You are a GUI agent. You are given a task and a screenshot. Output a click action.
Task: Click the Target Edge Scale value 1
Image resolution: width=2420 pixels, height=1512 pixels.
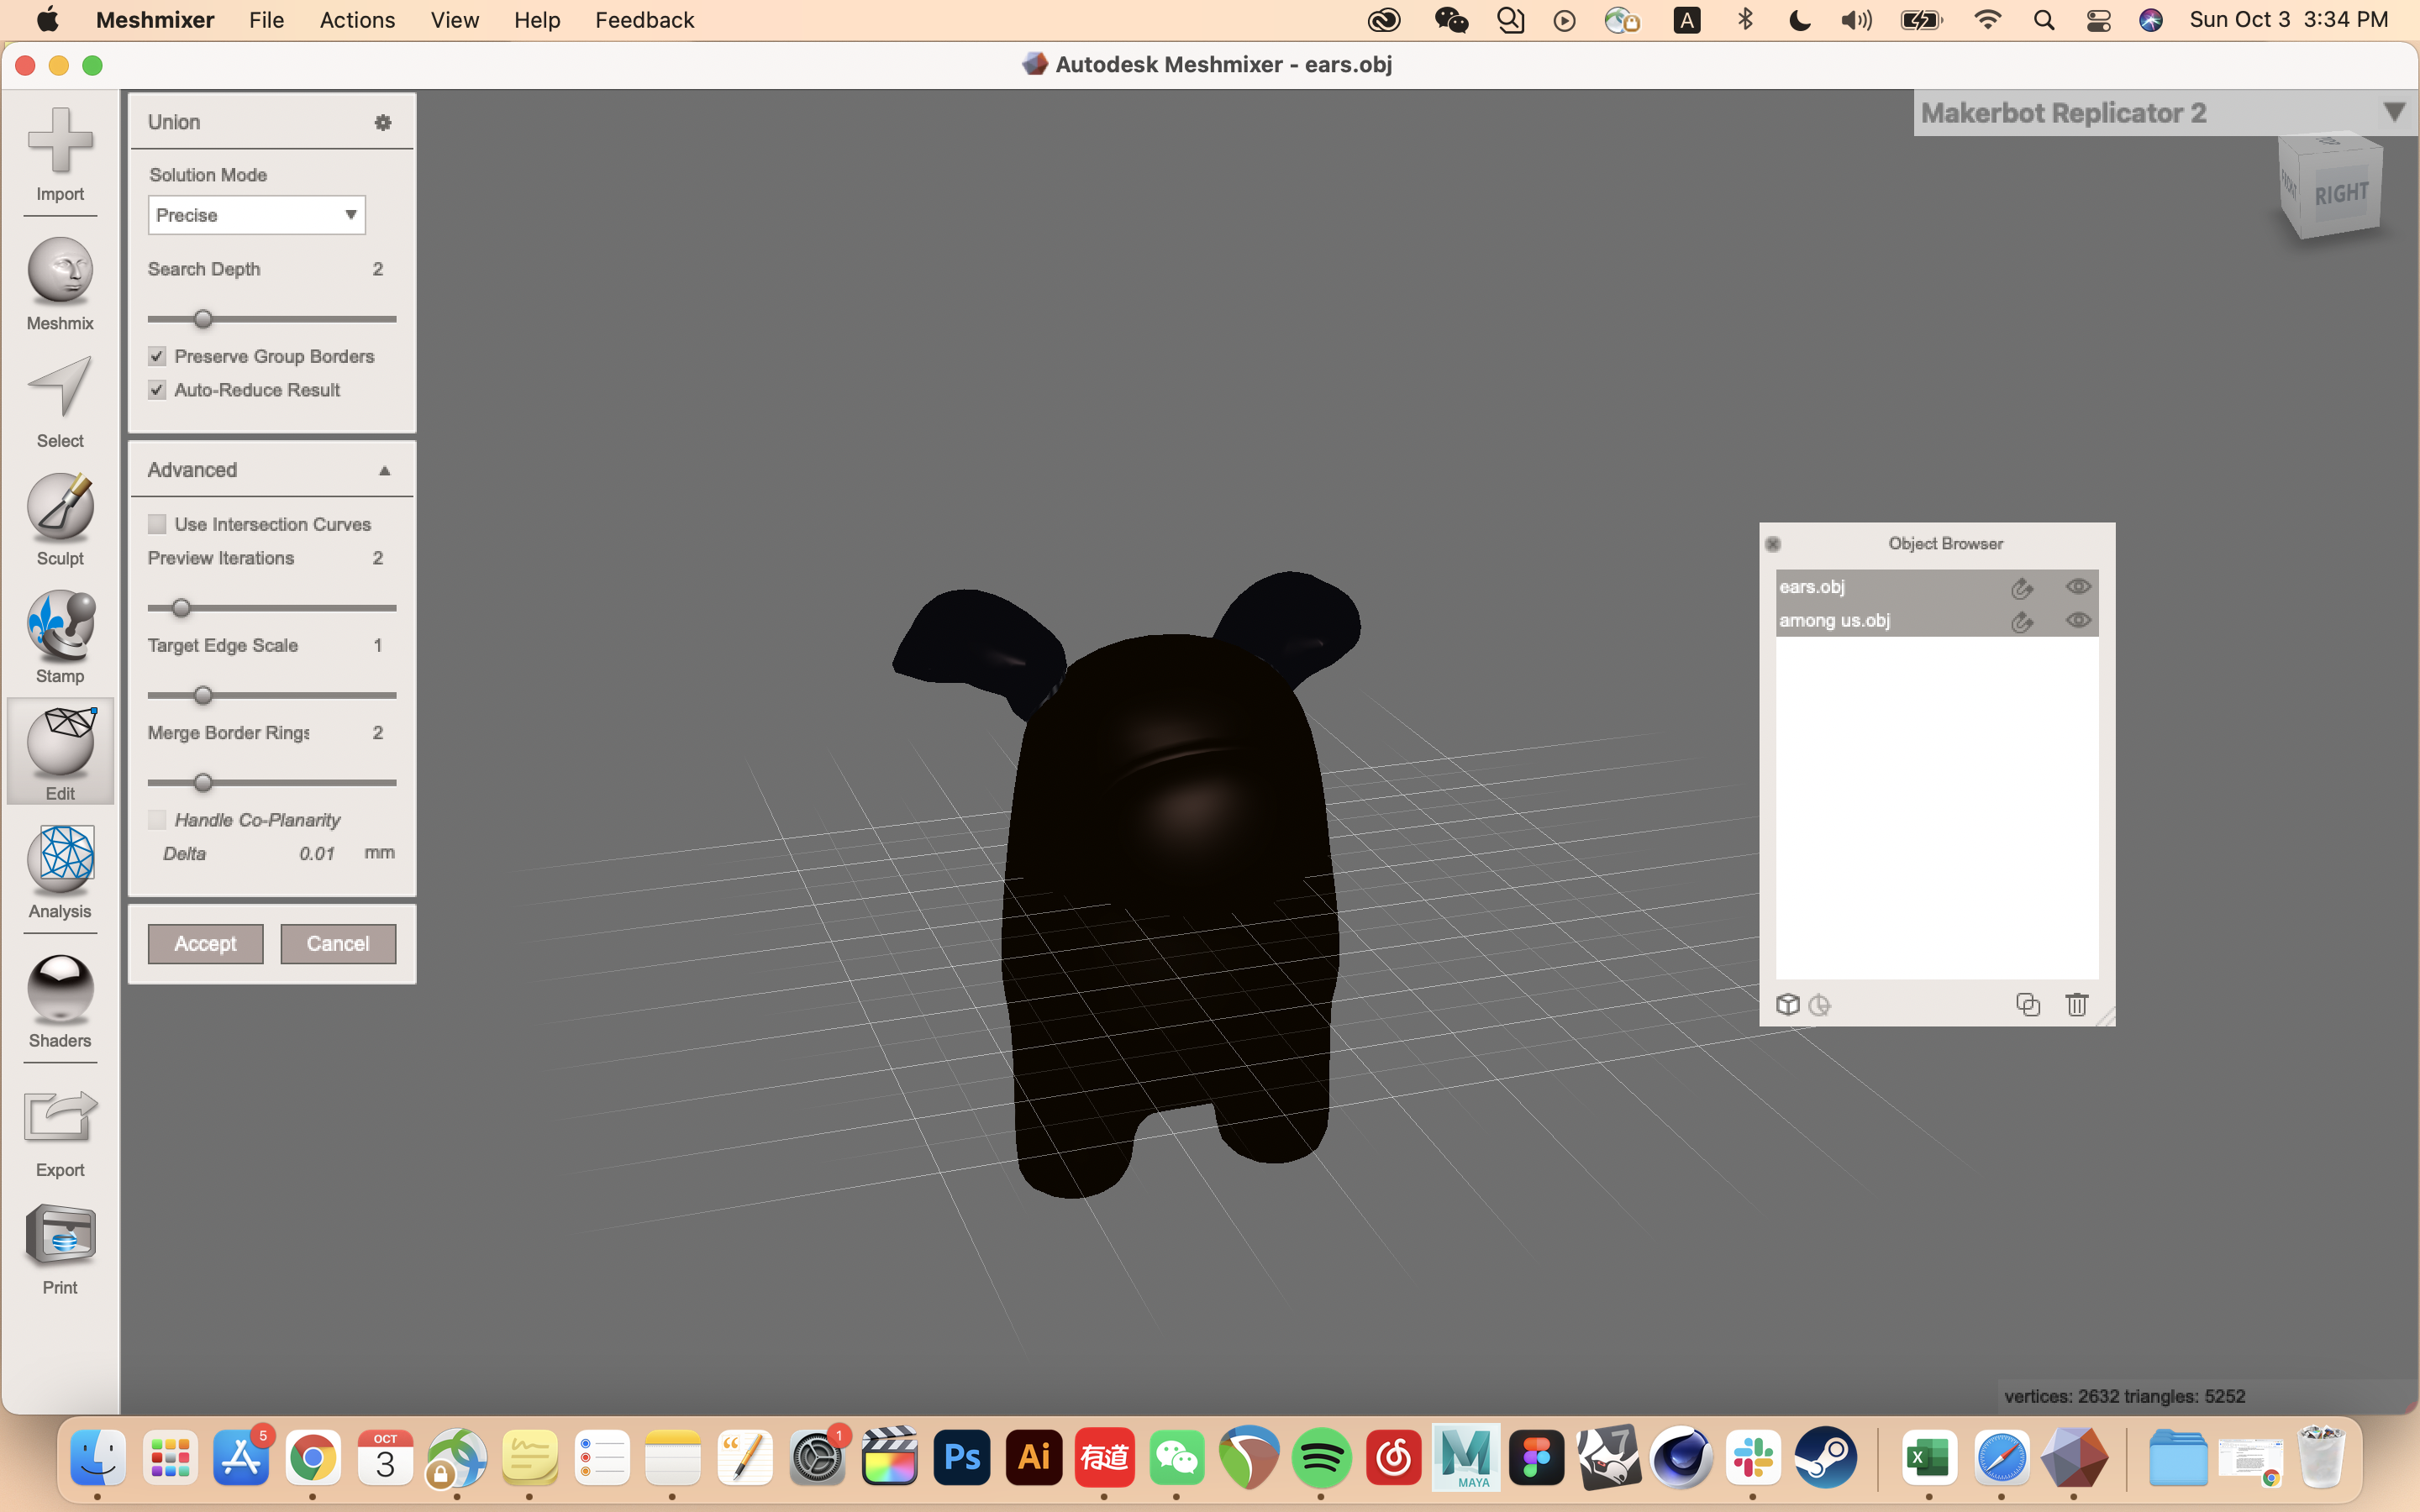378,646
